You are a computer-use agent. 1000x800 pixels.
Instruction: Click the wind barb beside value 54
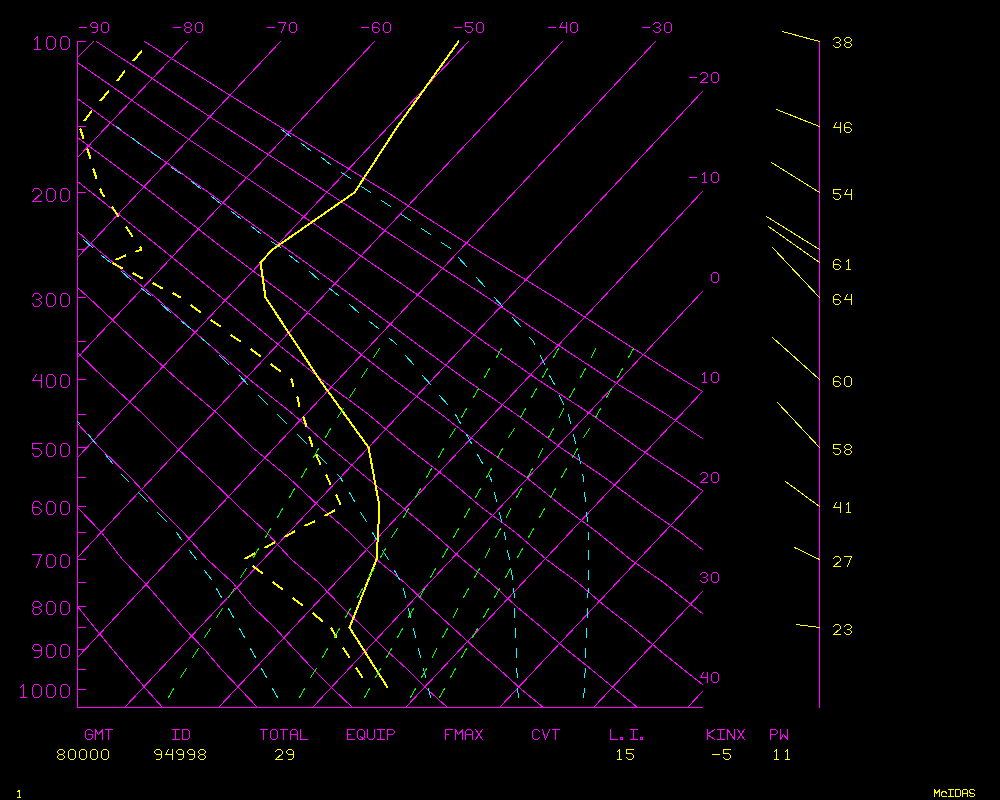pyautogui.click(x=795, y=178)
